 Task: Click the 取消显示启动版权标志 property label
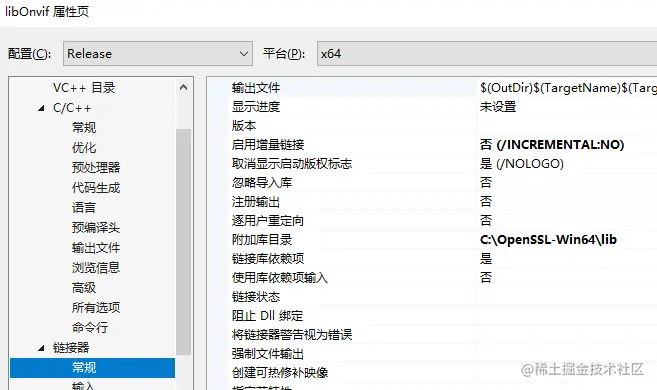[x=292, y=164]
